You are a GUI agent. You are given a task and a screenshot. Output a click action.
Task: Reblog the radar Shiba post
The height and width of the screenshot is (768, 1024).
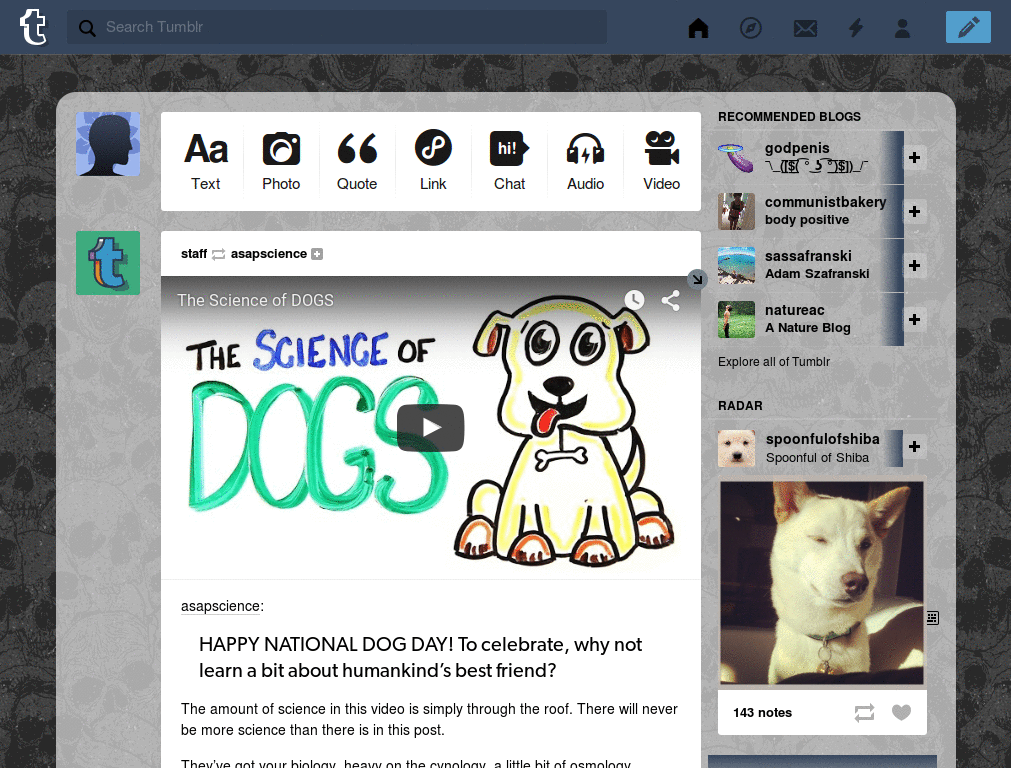864,713
